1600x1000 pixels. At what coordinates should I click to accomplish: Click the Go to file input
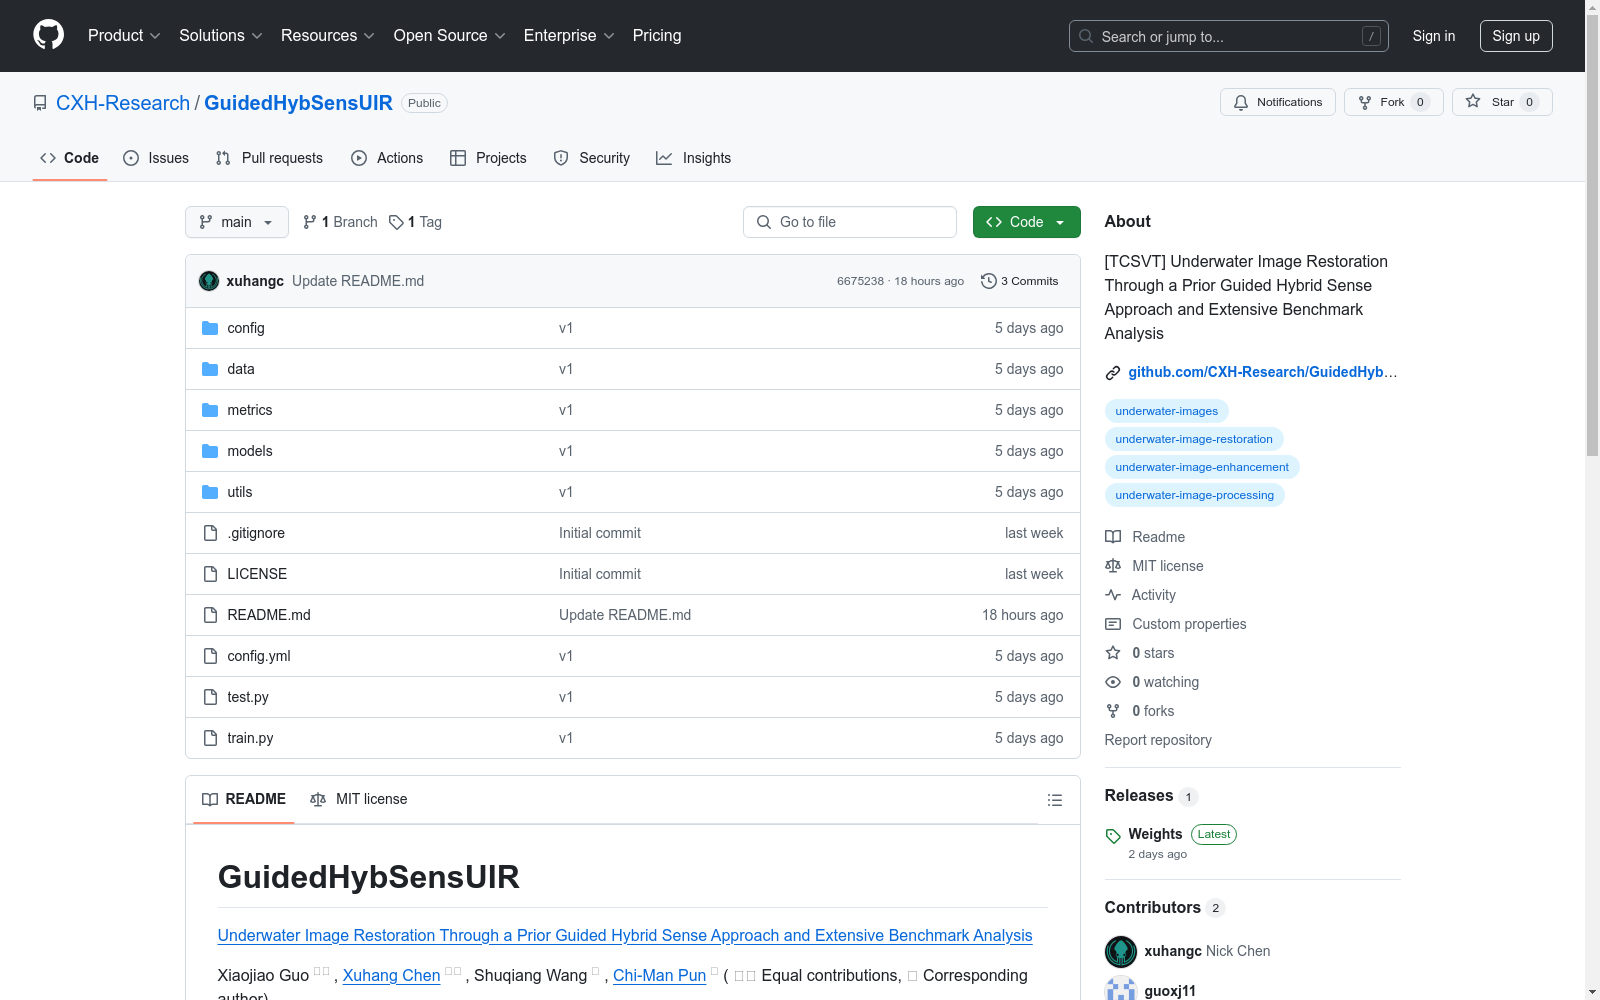click(850, 222)
